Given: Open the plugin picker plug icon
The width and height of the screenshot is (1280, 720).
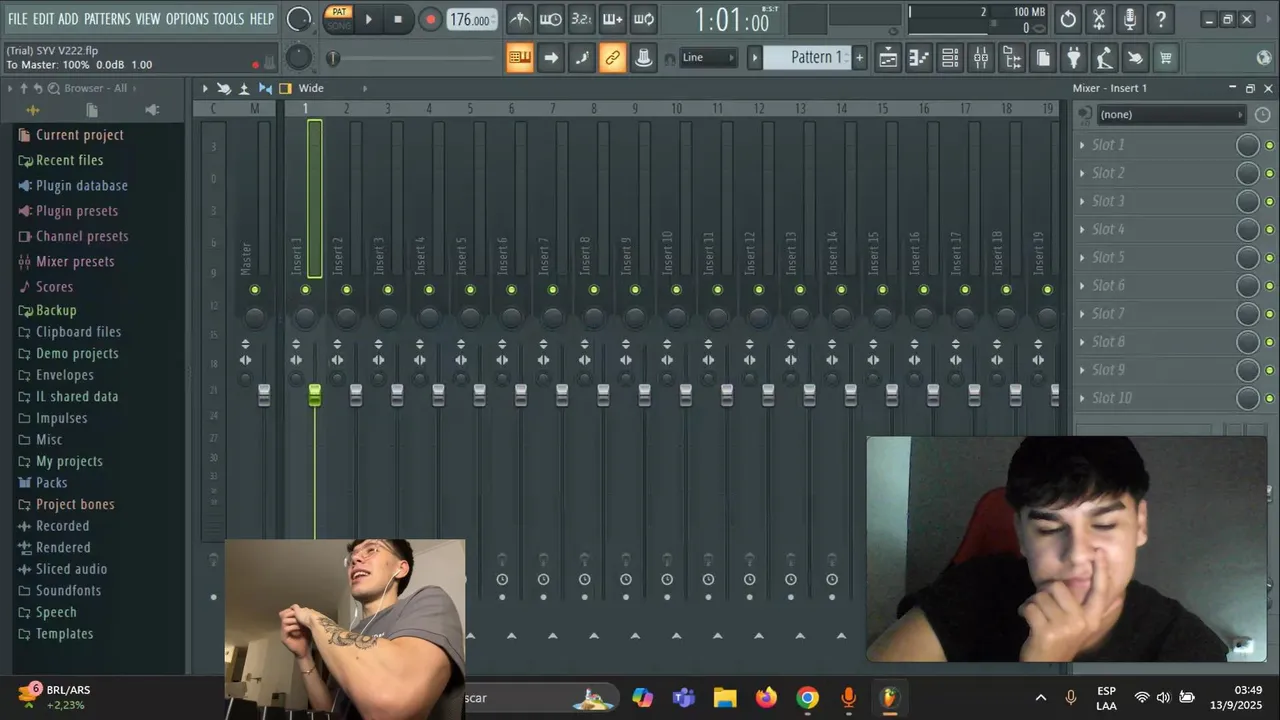Looking at the screenshot, I should [1073, 58].
